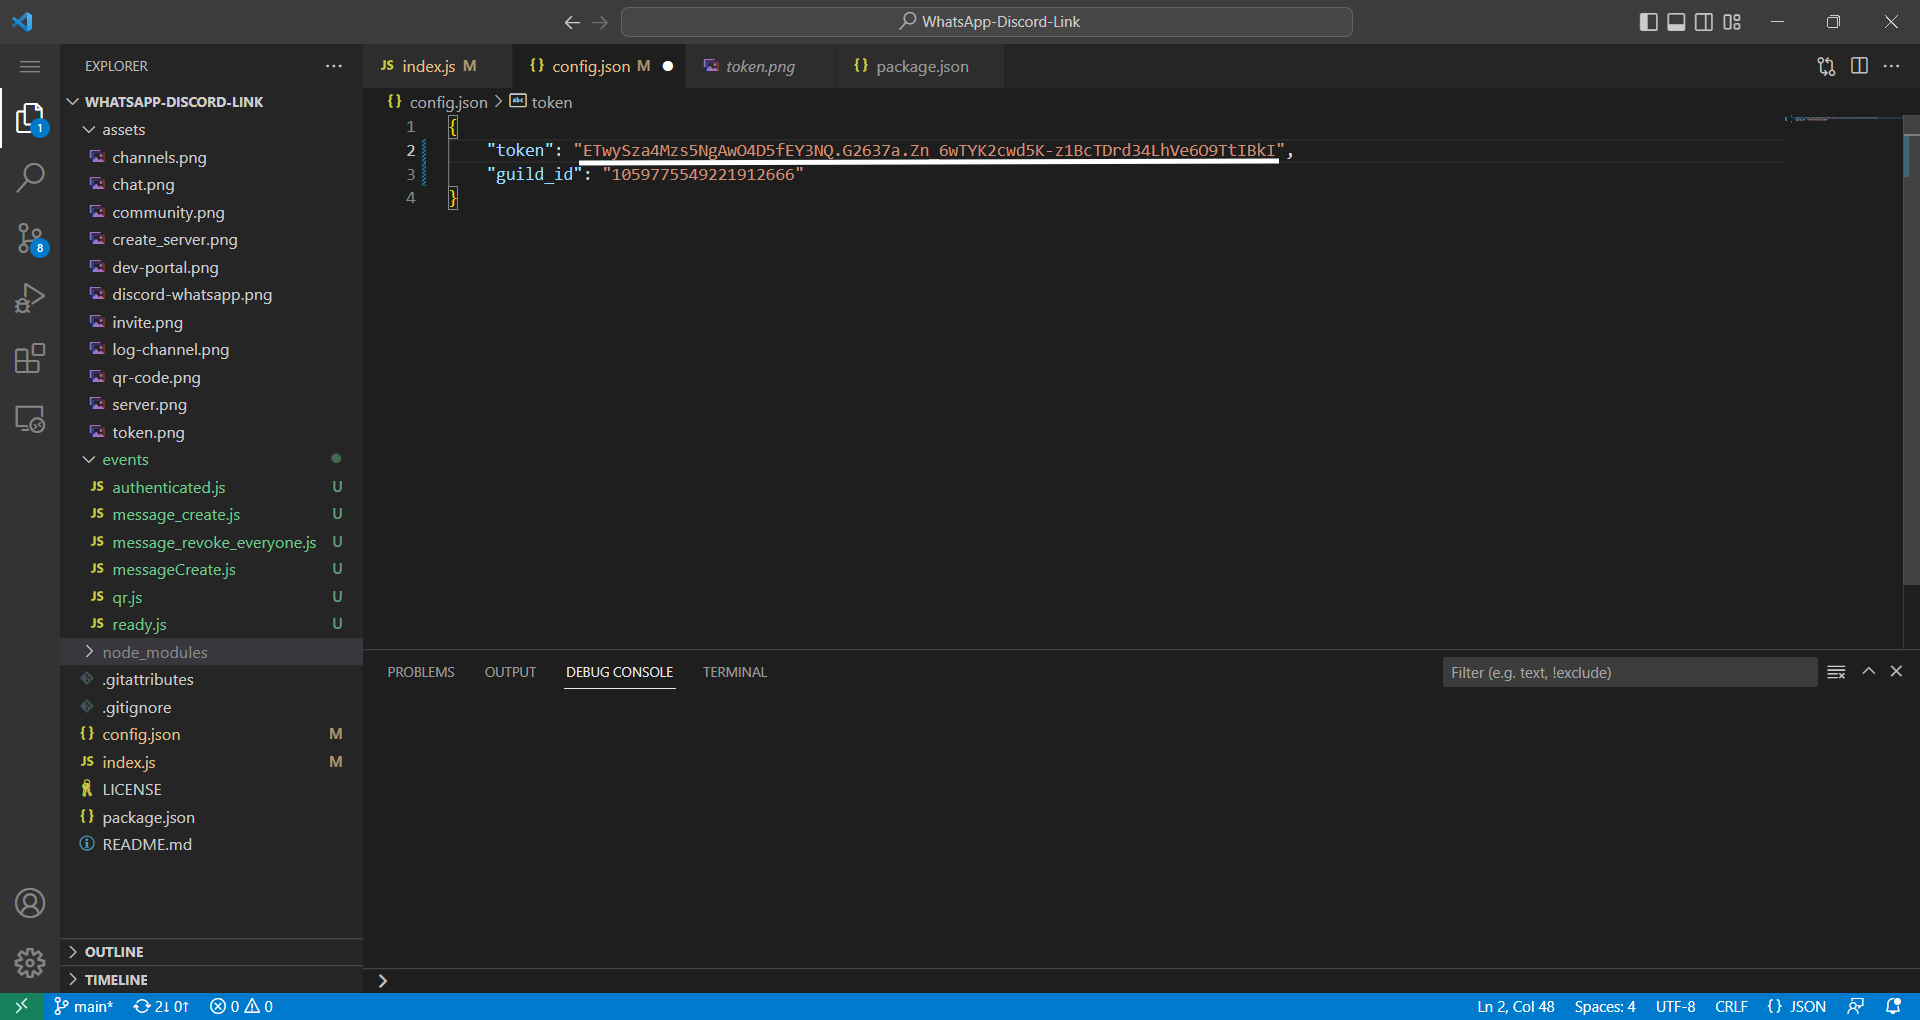Toggle the primary side bar layout
This screenshot has width=1920, height=1020.
tap(1649, 22)
